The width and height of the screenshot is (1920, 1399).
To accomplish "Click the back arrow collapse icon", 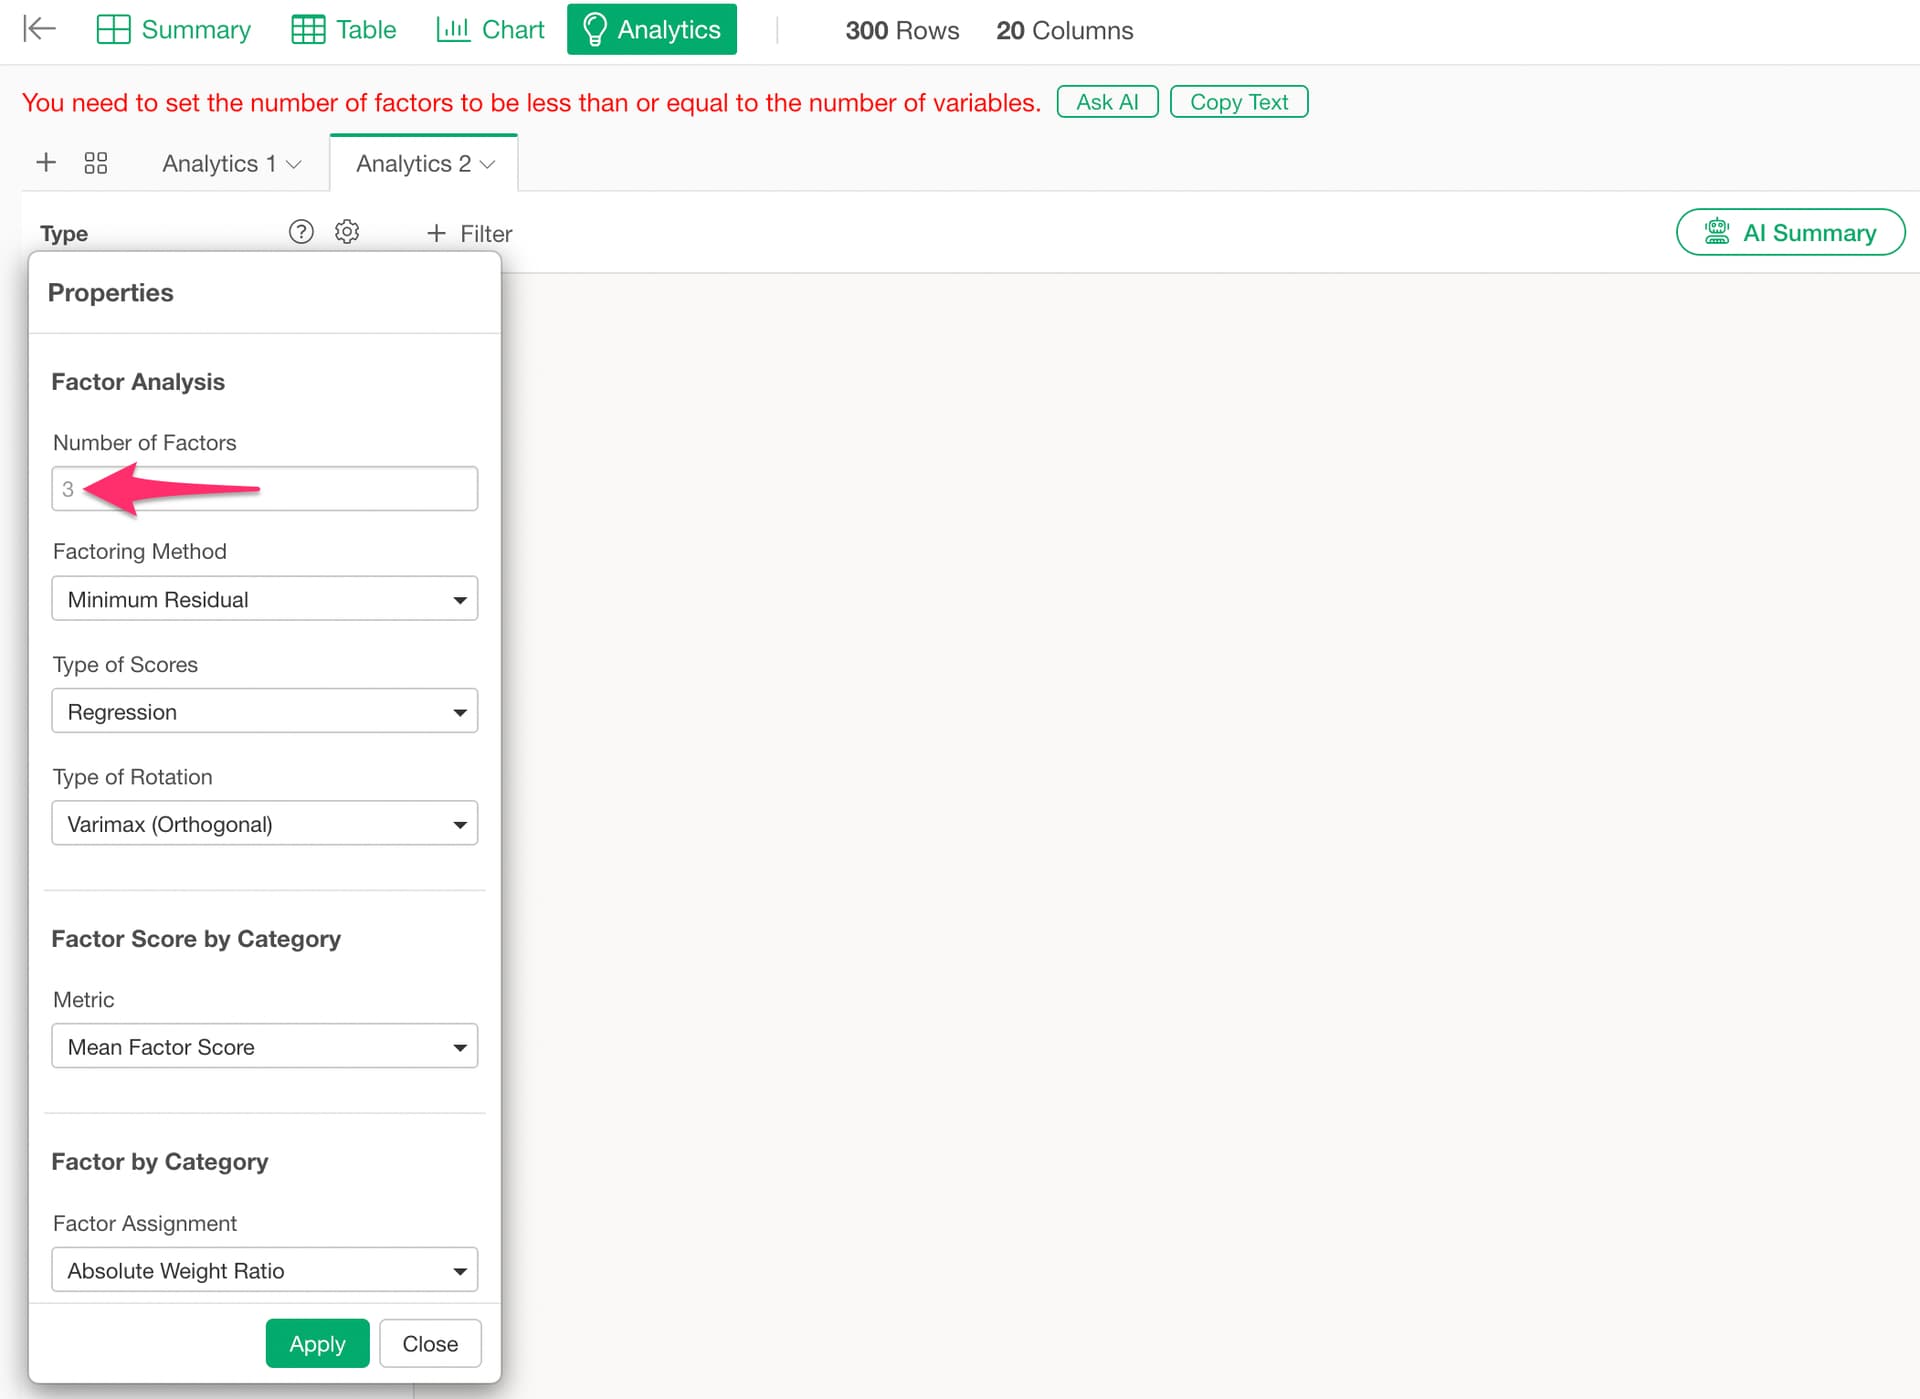I will click(x=39, y=29).
